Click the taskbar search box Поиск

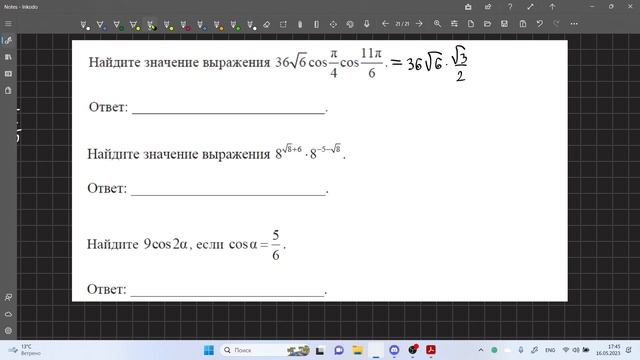click(x=265, y=350)
